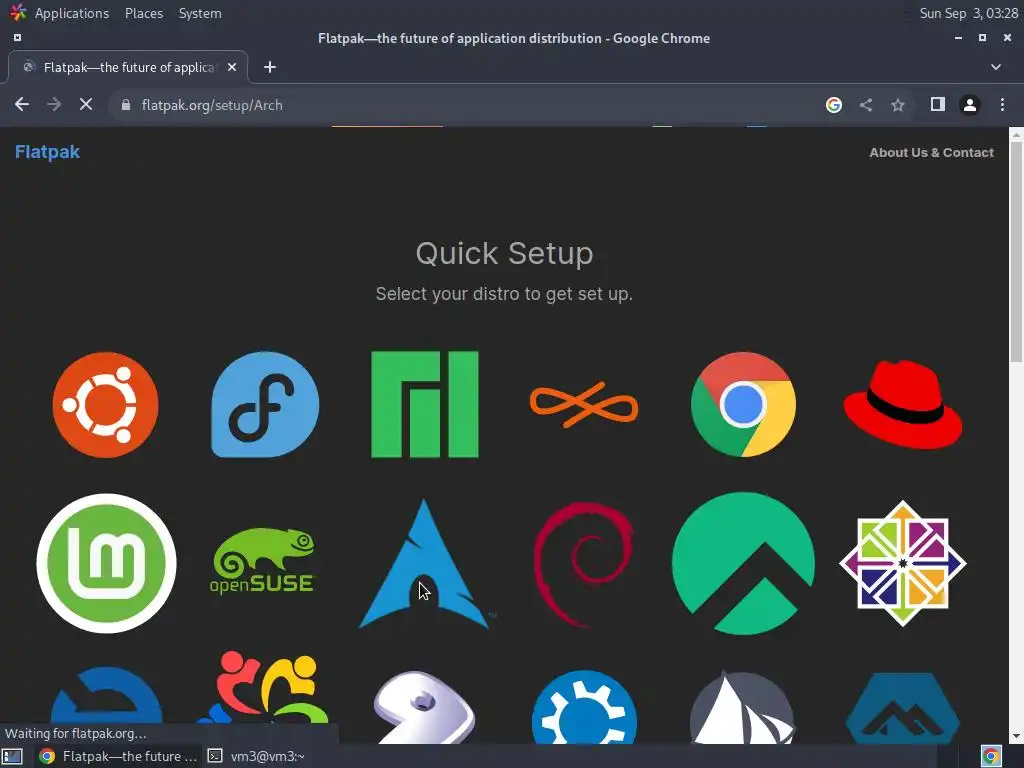The height and width of the screenshot is (768, 1024).
Task: Click the show desktop taskbar icon
Action: tap(12, 756)
